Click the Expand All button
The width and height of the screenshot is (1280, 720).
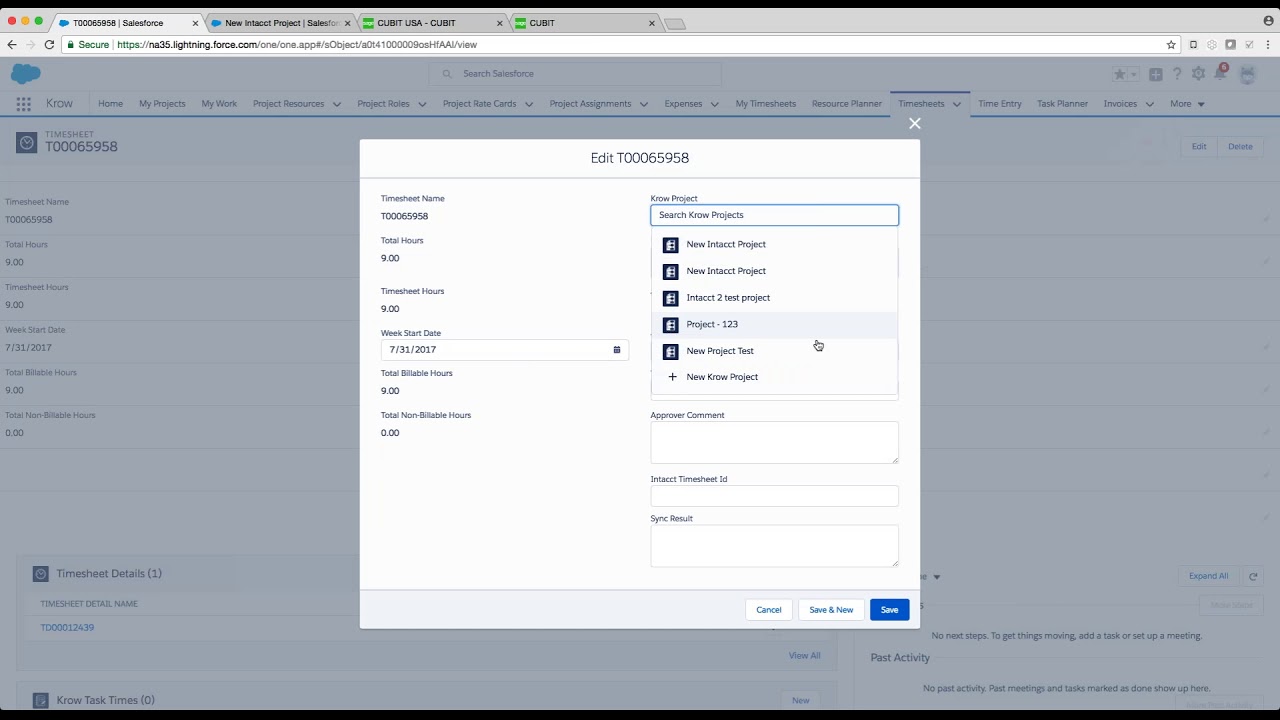(1208, 576)
